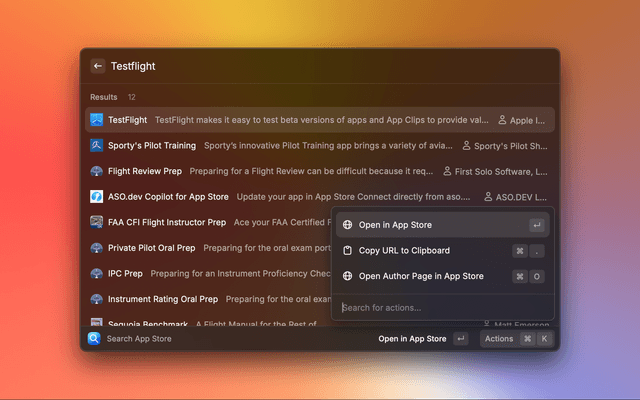Screen dimensions: 640x400
Task: Click Open in App Store in bottom bar
Action: (x=412, y=339)
